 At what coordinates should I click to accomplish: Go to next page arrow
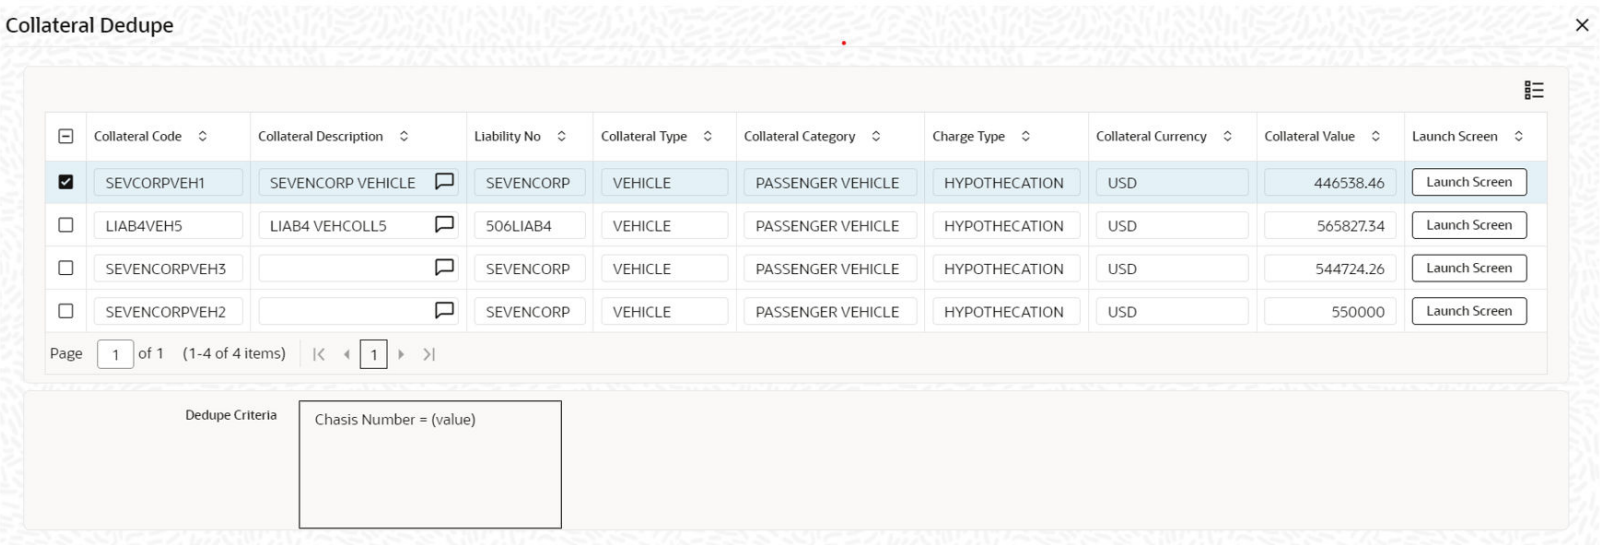401,354
